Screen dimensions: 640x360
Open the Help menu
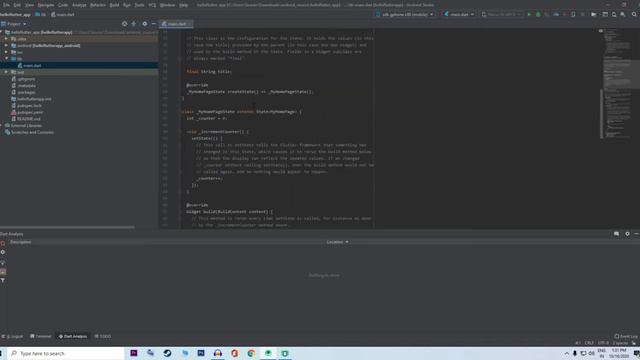tap(184, 5)
